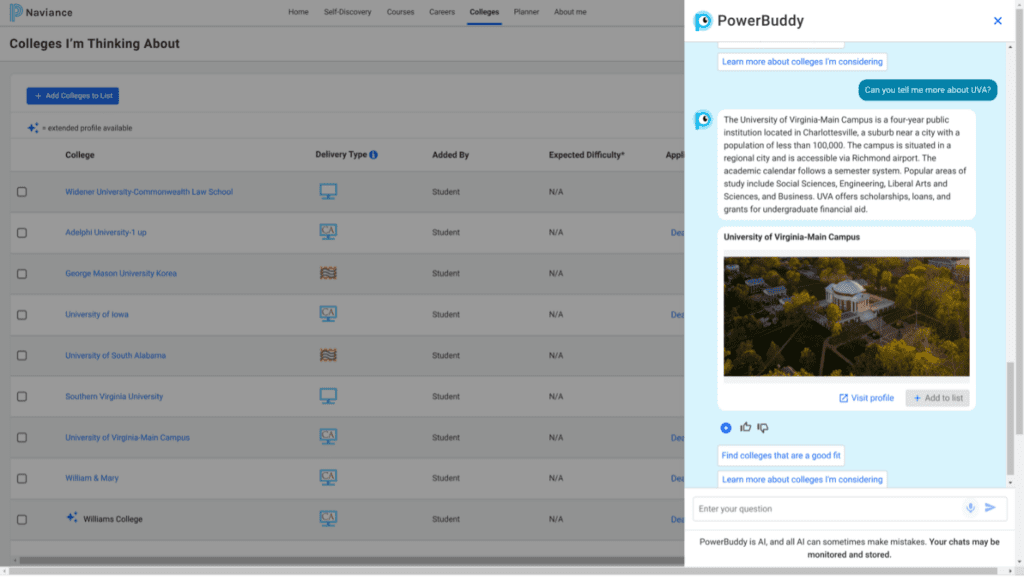Open the Careers menu
The height and width of the screenshot is (579, 1024).
tap(441, 12)
